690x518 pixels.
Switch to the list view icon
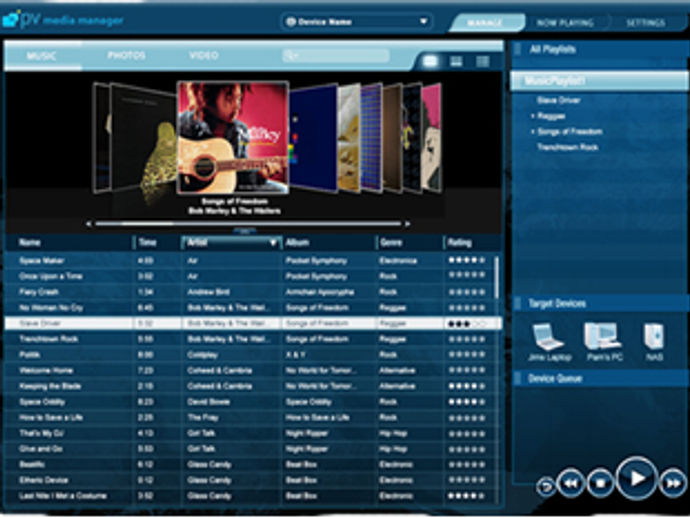click(x=483, y=61)
